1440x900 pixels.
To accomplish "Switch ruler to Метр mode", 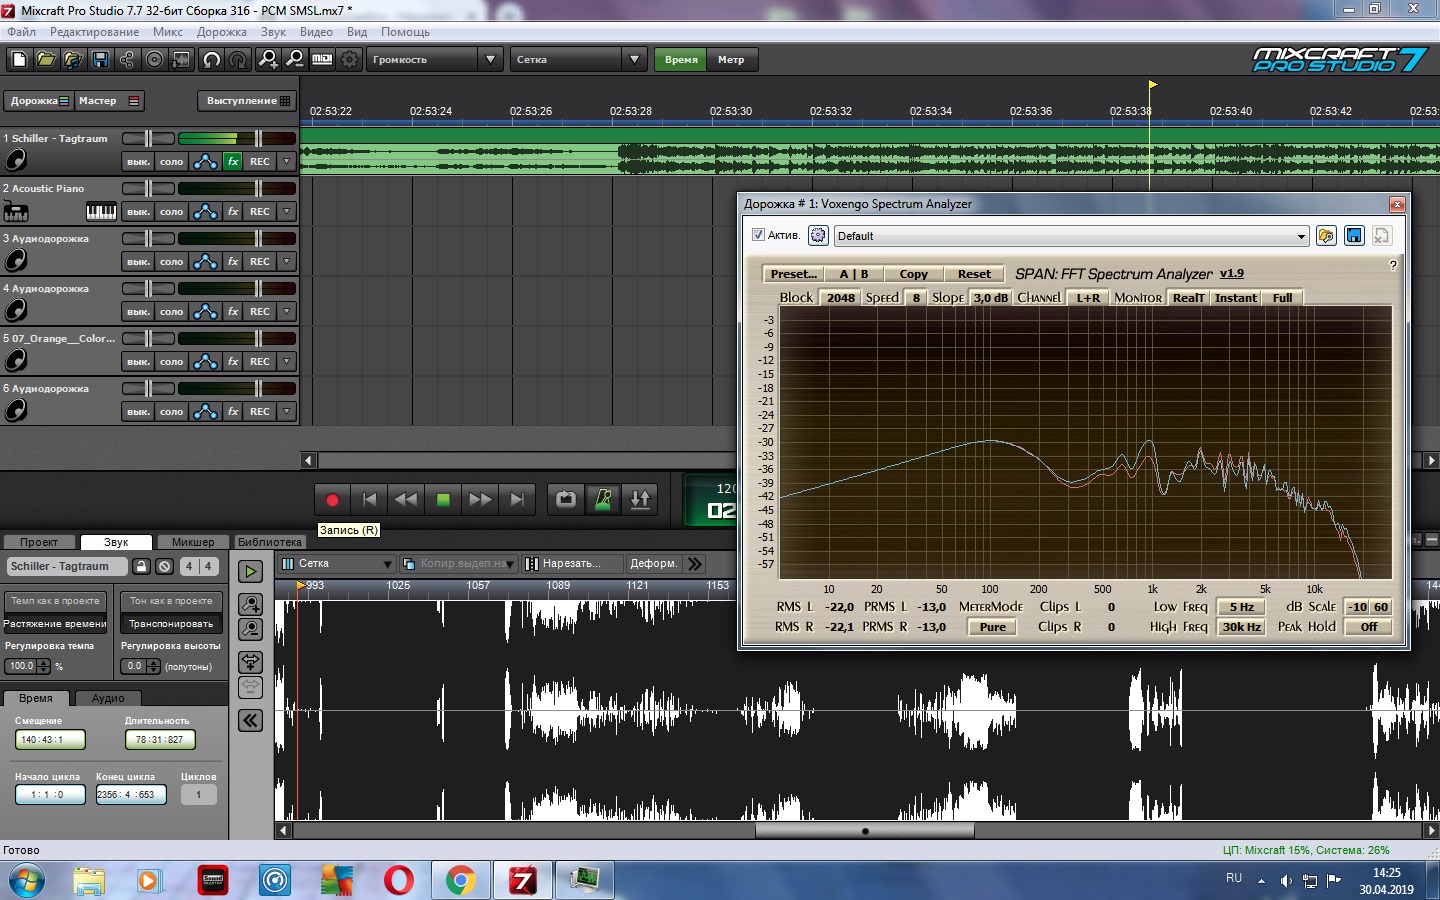I will [731, 60].
